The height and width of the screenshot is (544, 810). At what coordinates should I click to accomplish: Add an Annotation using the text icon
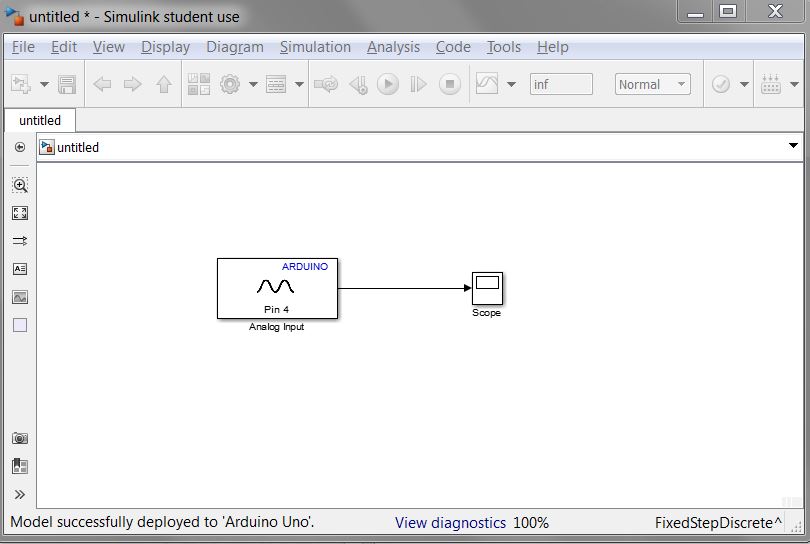[x=20, y=269]
